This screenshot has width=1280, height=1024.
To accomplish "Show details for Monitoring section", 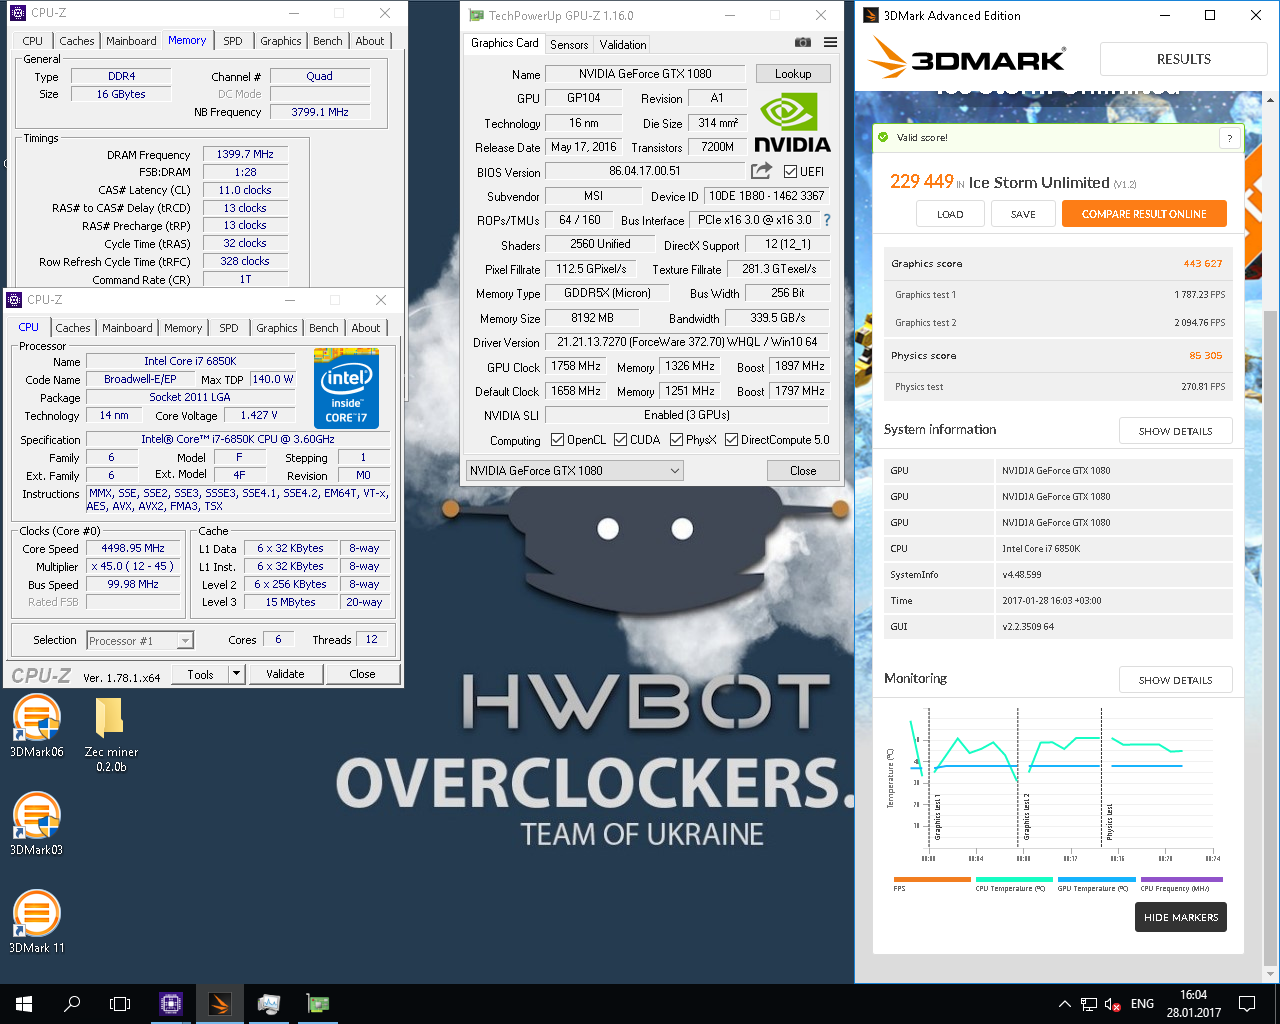I will [x=1175, y=680].
